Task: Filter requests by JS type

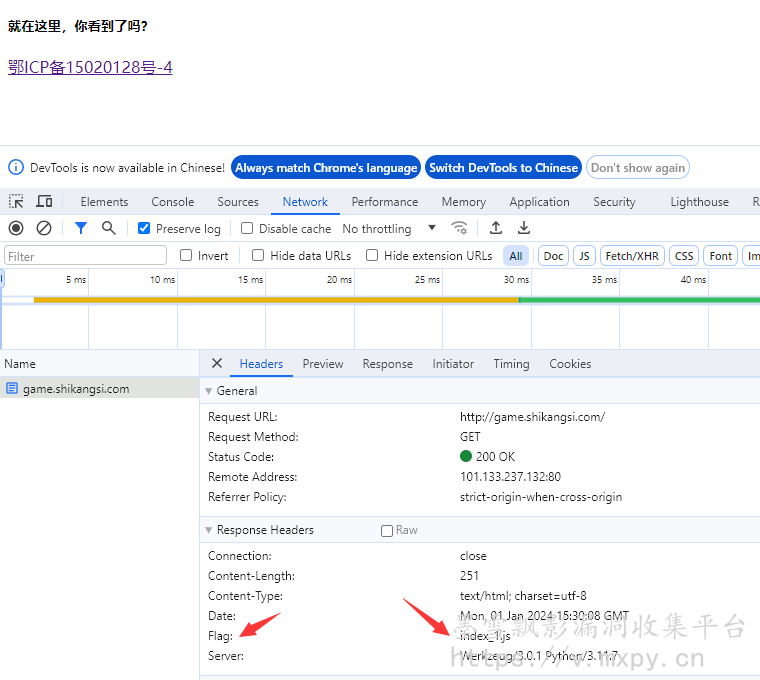Action: pos(584,255)
